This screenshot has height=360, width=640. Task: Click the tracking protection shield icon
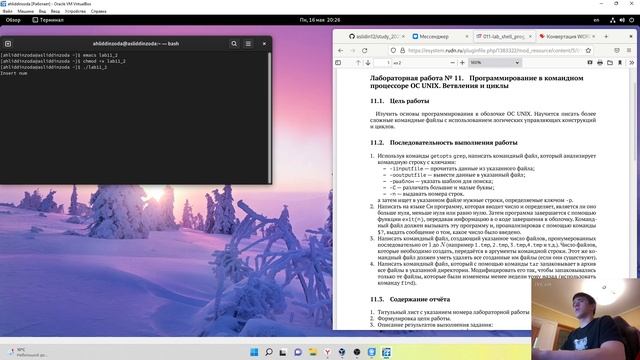393,51
